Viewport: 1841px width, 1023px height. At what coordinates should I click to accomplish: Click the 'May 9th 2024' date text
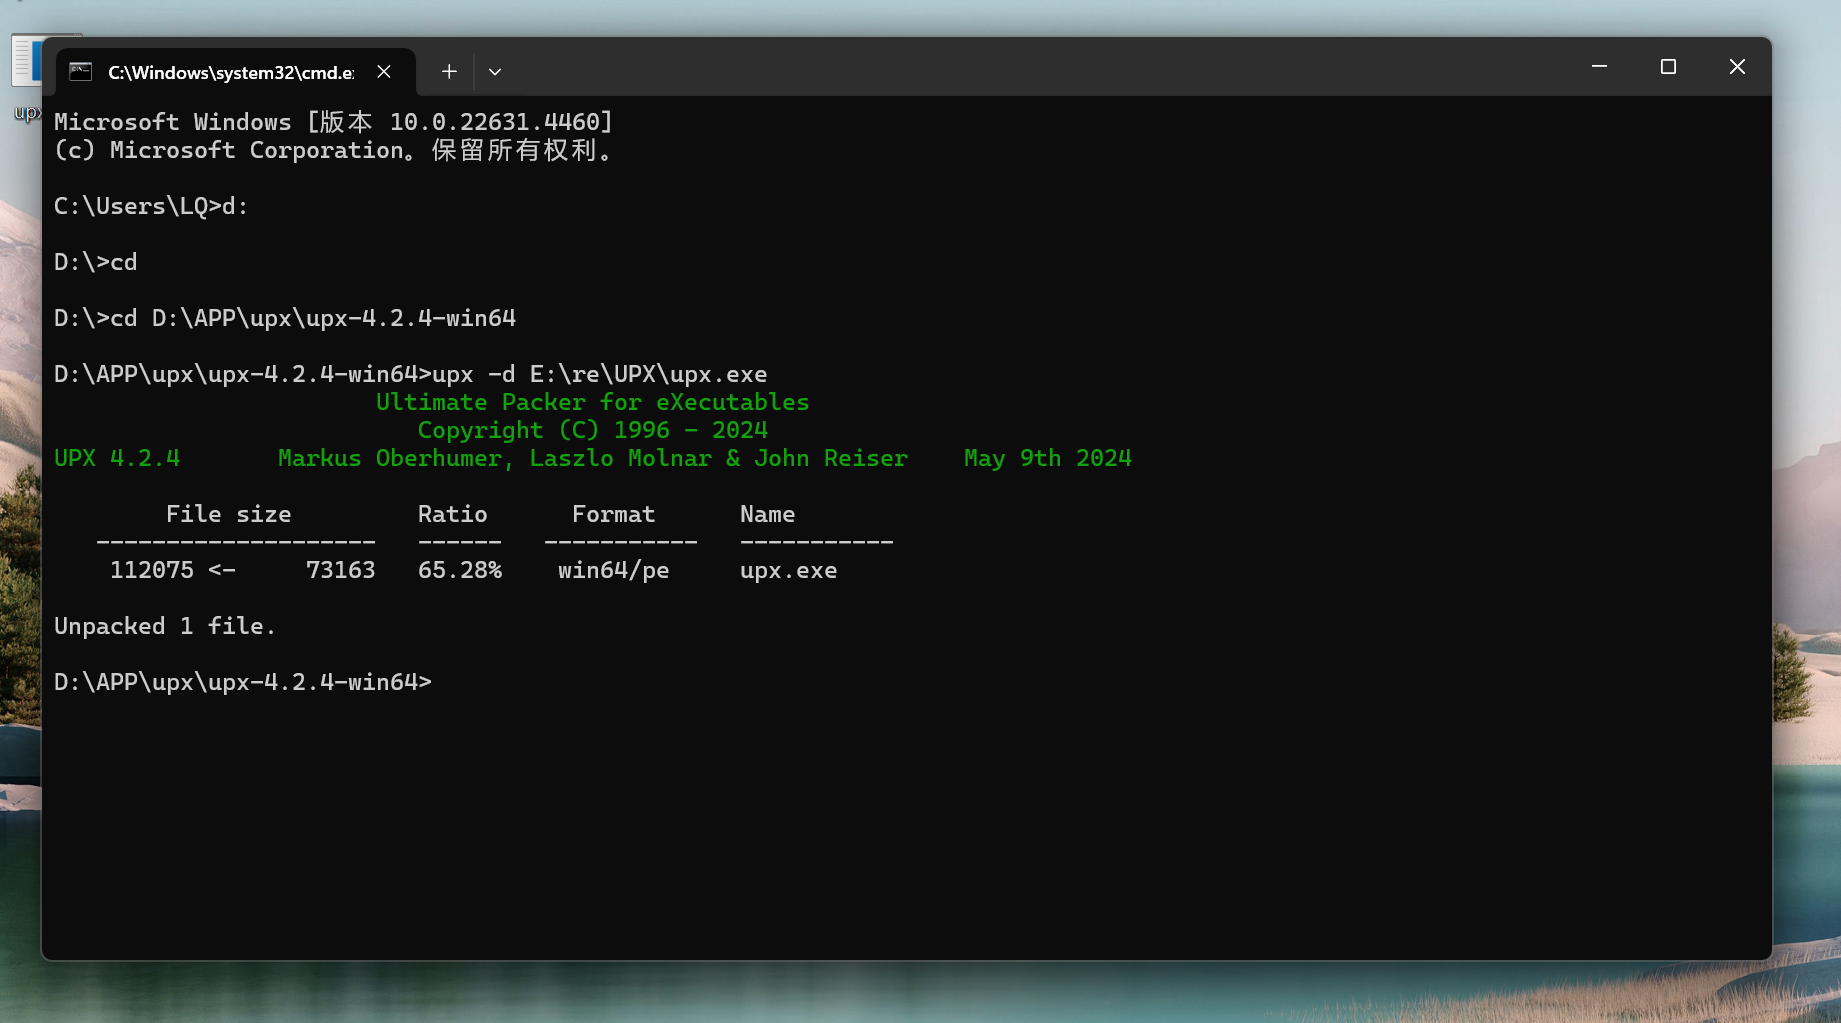1048,458
